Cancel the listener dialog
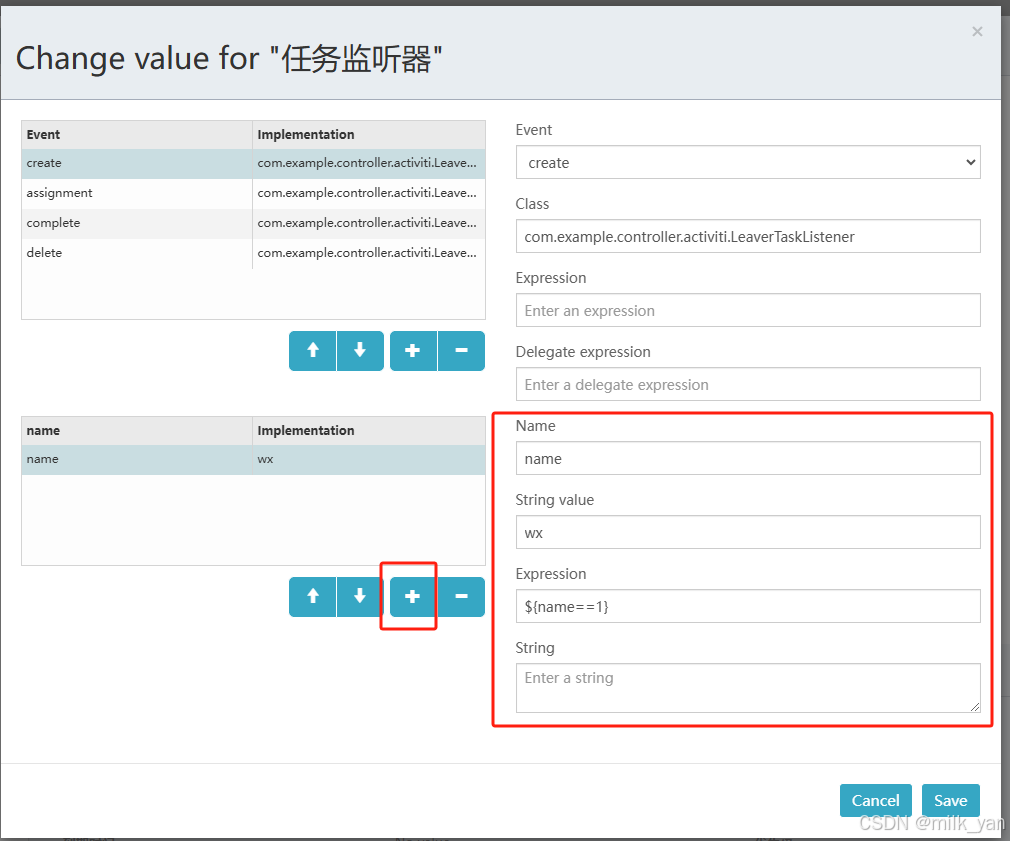This screenshot has width=1010, height=841. pyautogui.click(x=875, y=800)
